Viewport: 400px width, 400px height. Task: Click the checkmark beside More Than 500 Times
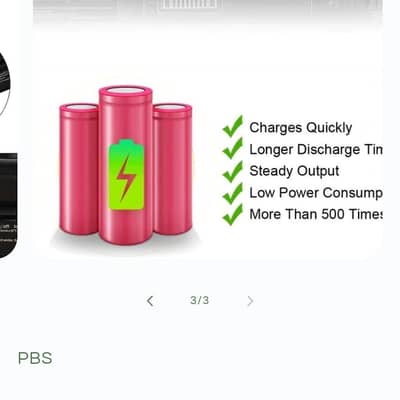233,214
